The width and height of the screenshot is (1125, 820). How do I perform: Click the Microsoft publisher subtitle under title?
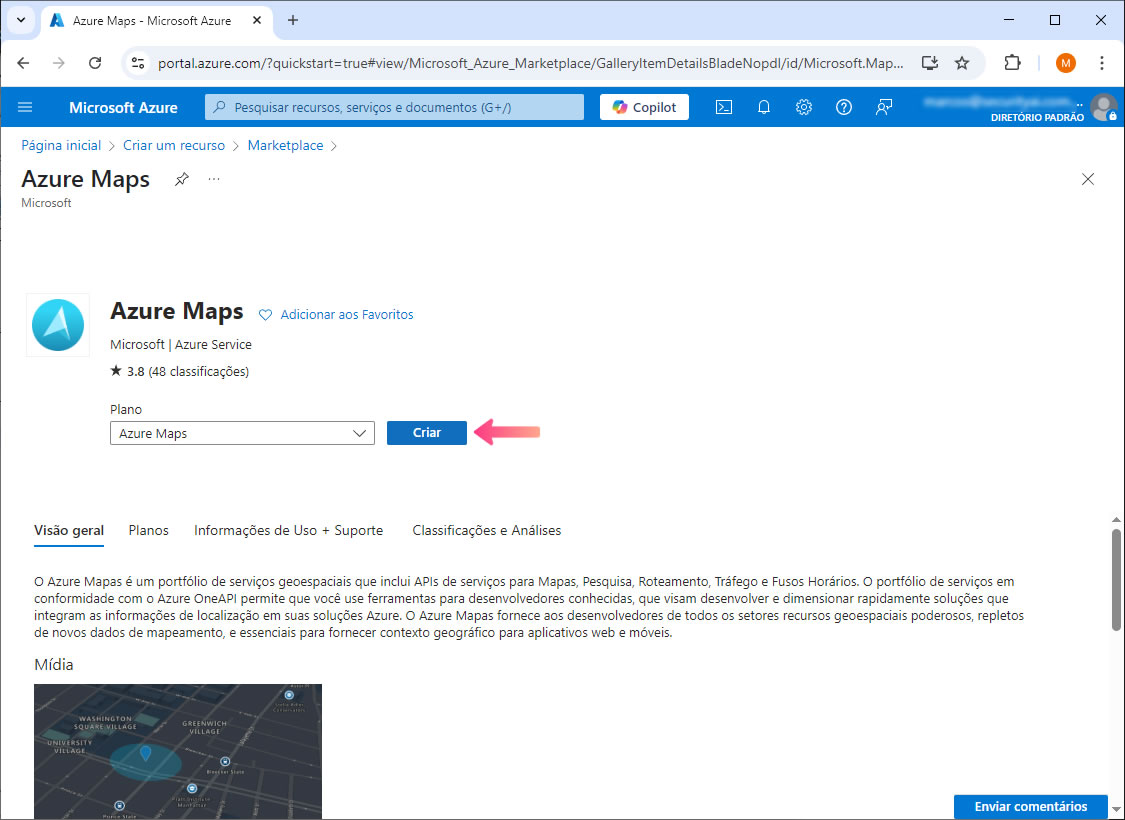pyautogui.click(x=47, y=203)
